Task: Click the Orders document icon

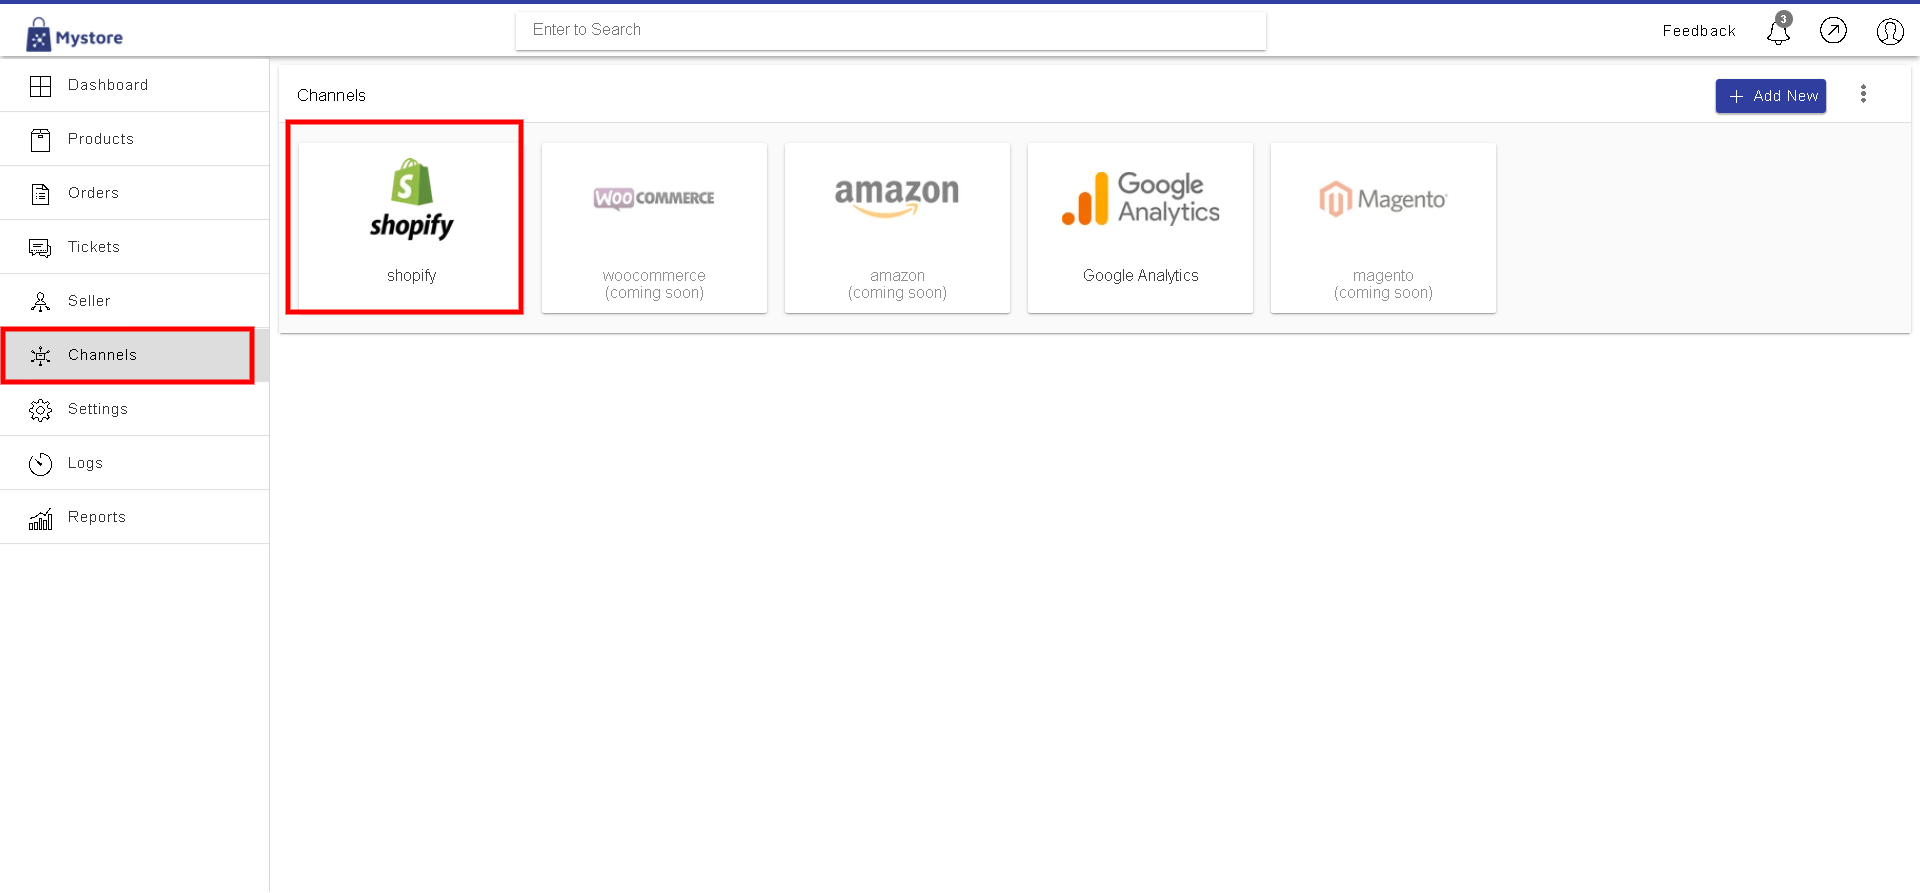Action: pyautogui.click(x=40, y=194)
